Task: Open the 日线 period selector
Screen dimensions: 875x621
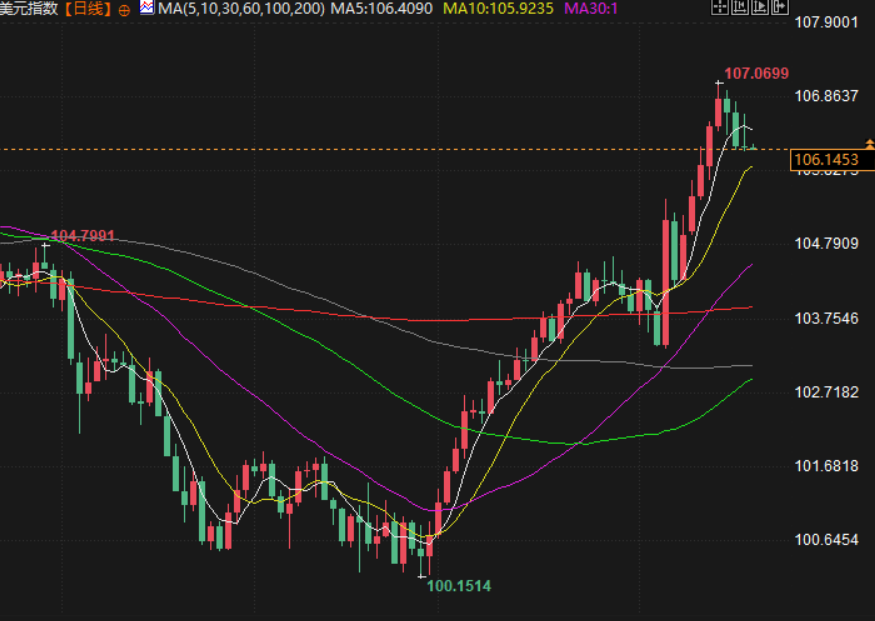Action: pyautogui.click(x=88, y=9)
